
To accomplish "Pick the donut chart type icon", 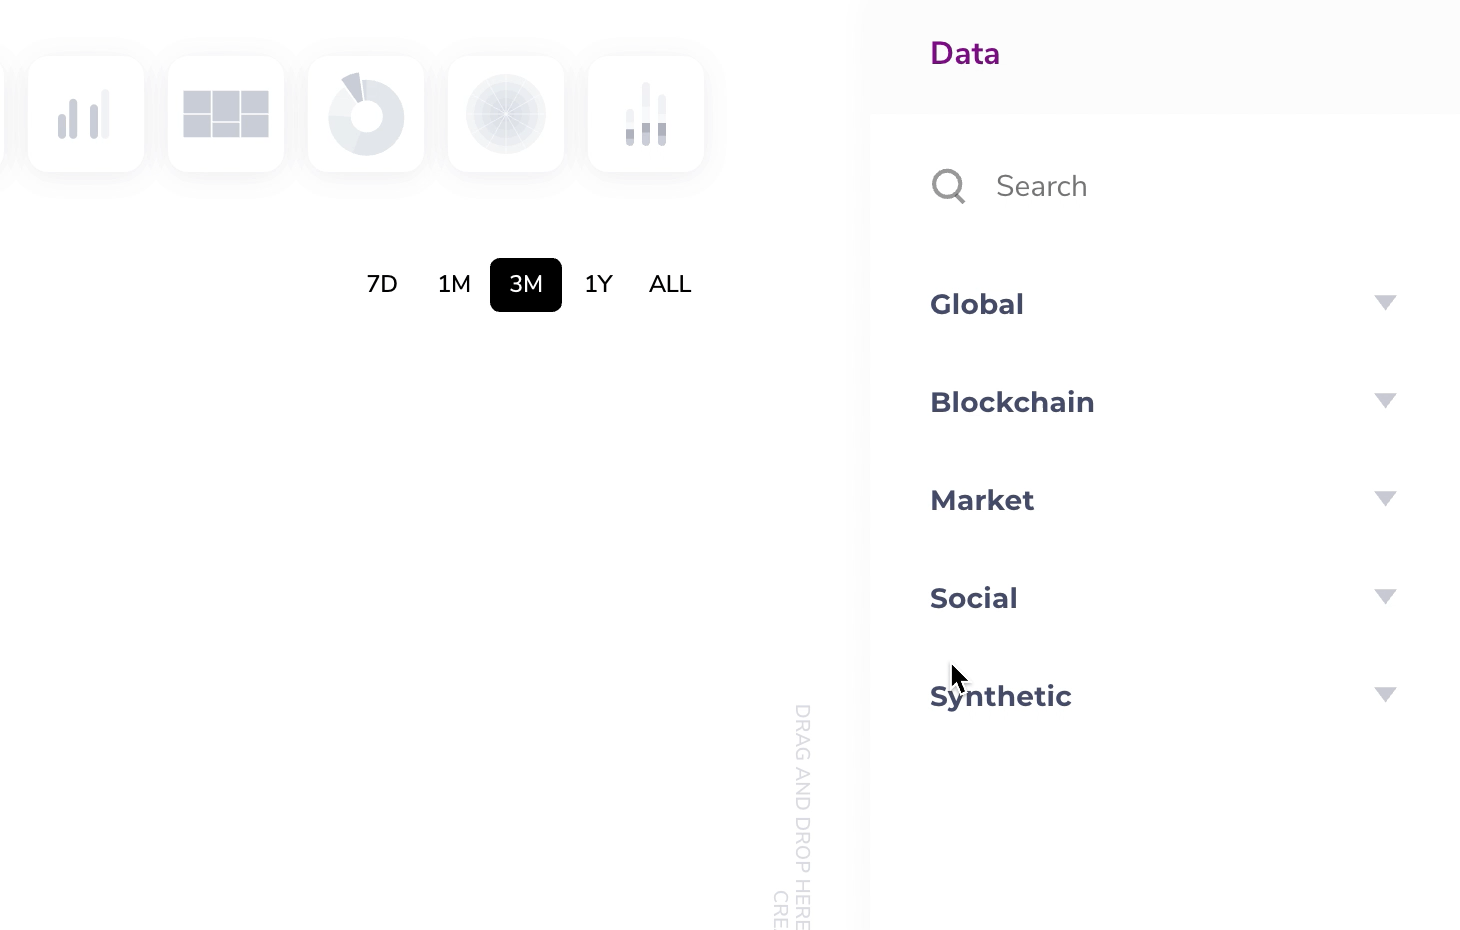I will 366,114.
